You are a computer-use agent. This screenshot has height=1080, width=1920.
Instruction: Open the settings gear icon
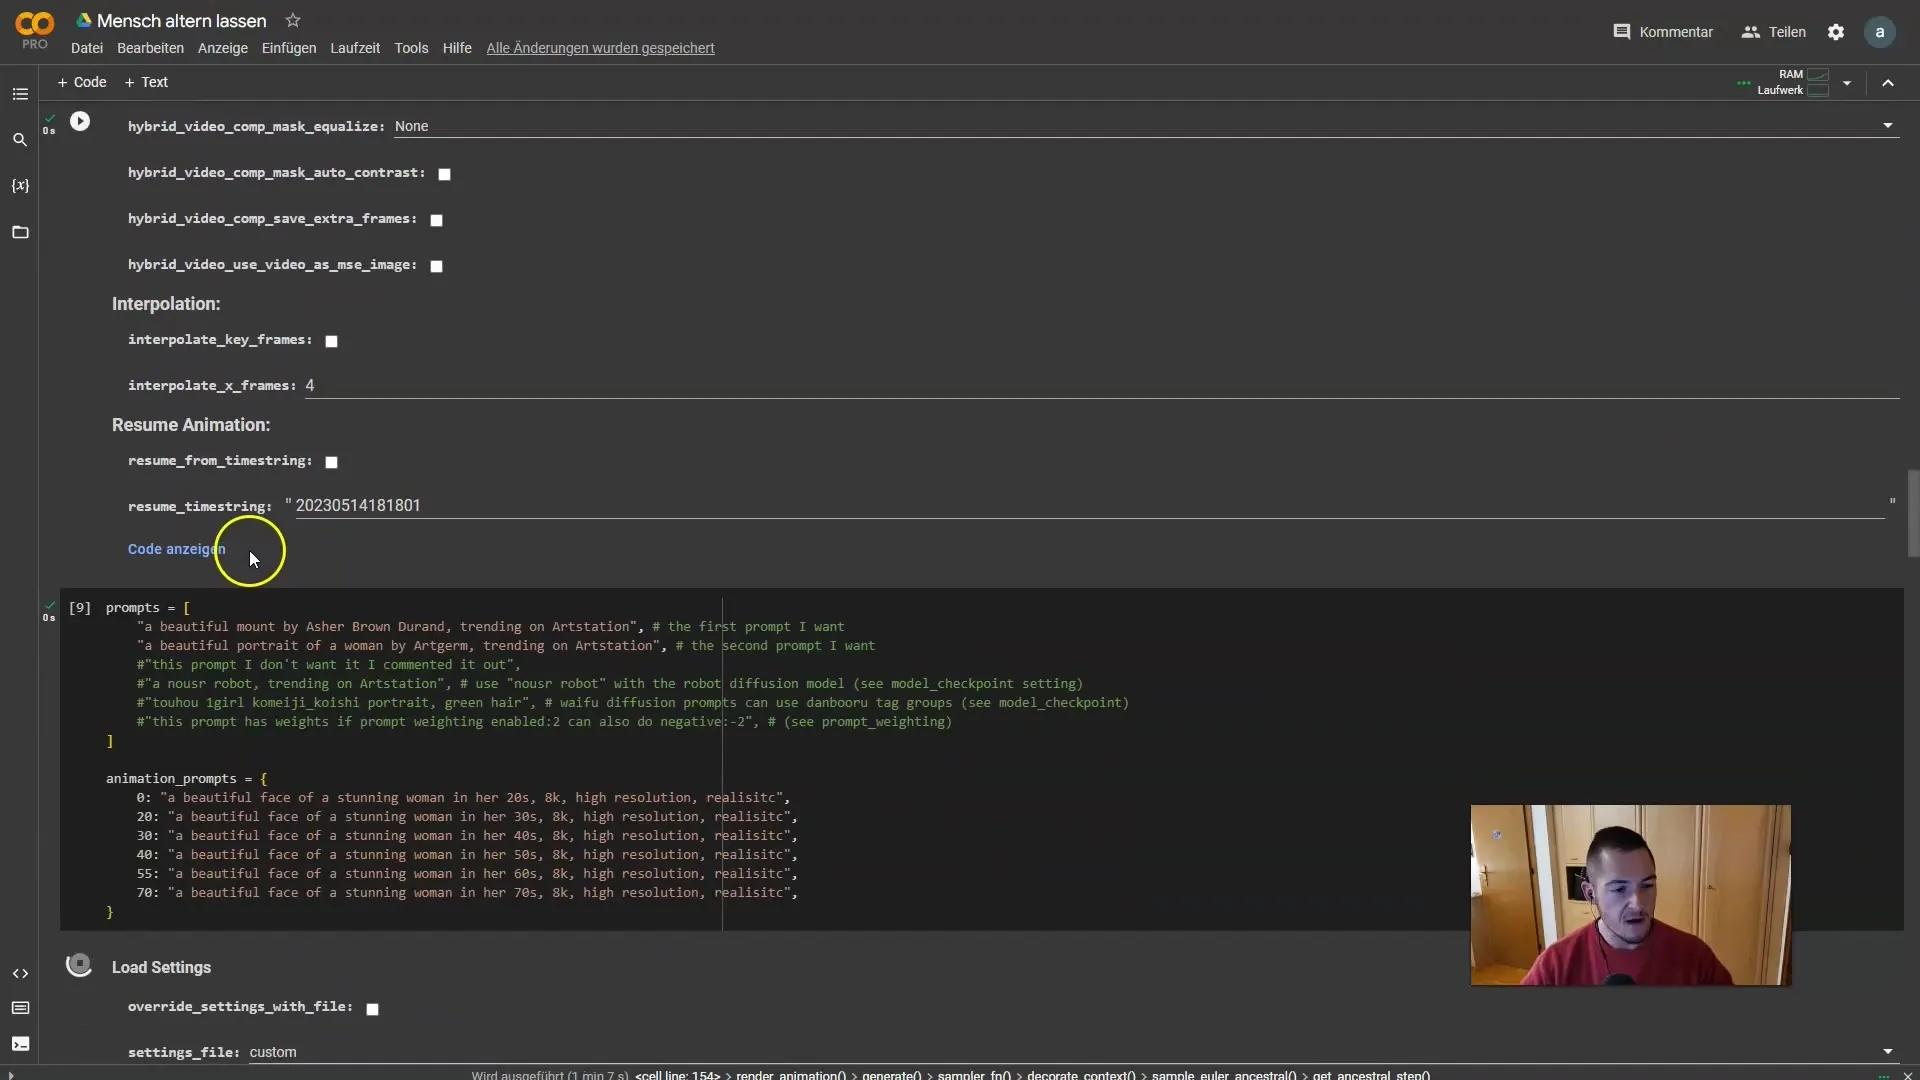click(1836, 32)
